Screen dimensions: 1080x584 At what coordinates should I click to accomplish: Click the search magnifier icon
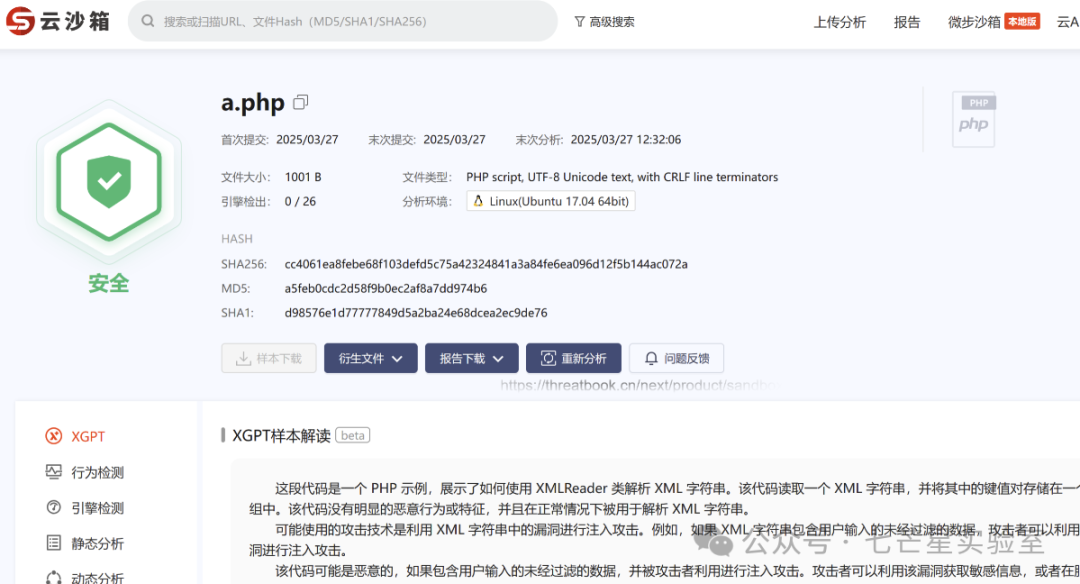147,21
